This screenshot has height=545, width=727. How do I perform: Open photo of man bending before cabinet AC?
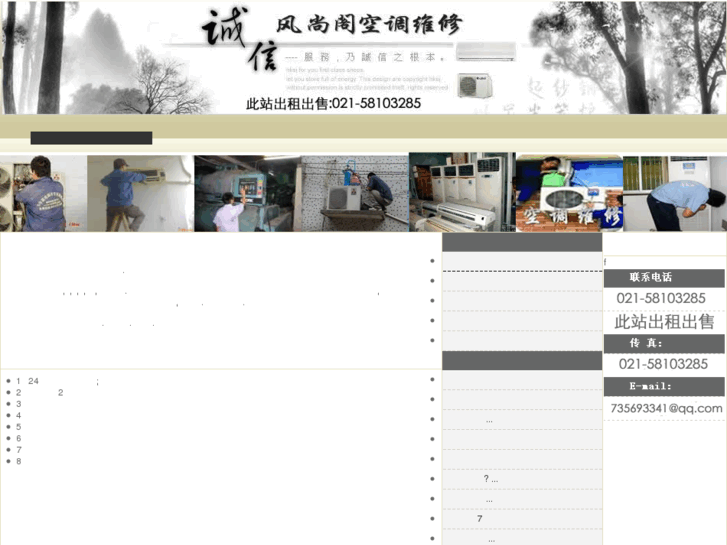coord(675,193)
